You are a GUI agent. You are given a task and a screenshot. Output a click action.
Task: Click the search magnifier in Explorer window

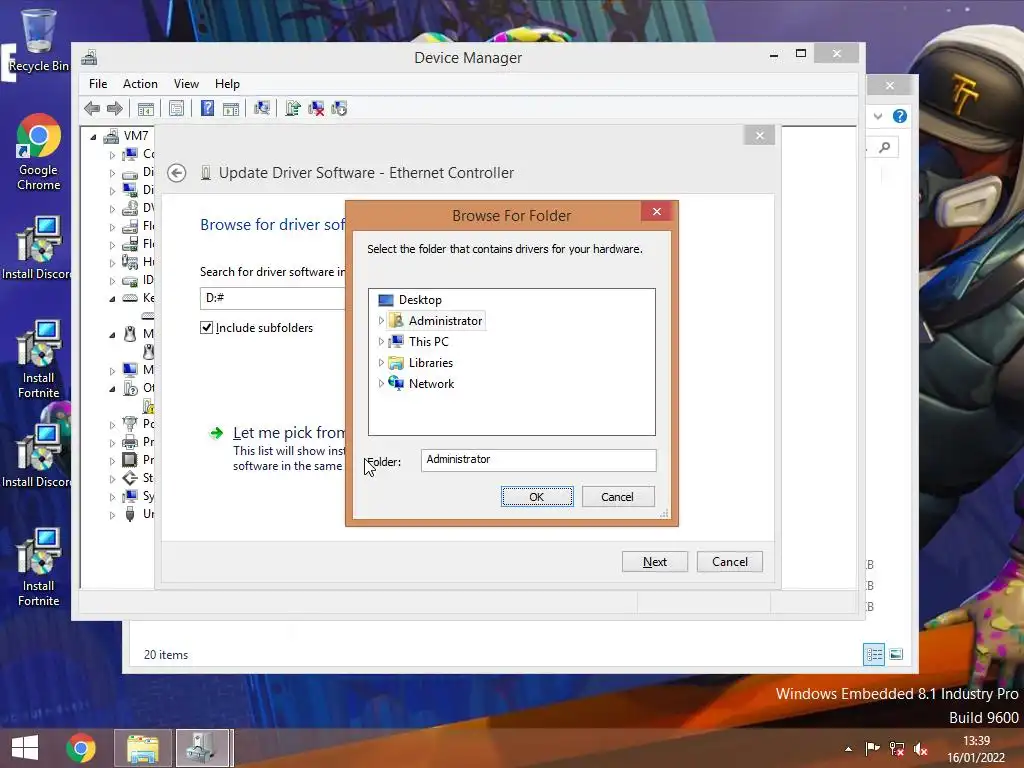coord(885,148)
